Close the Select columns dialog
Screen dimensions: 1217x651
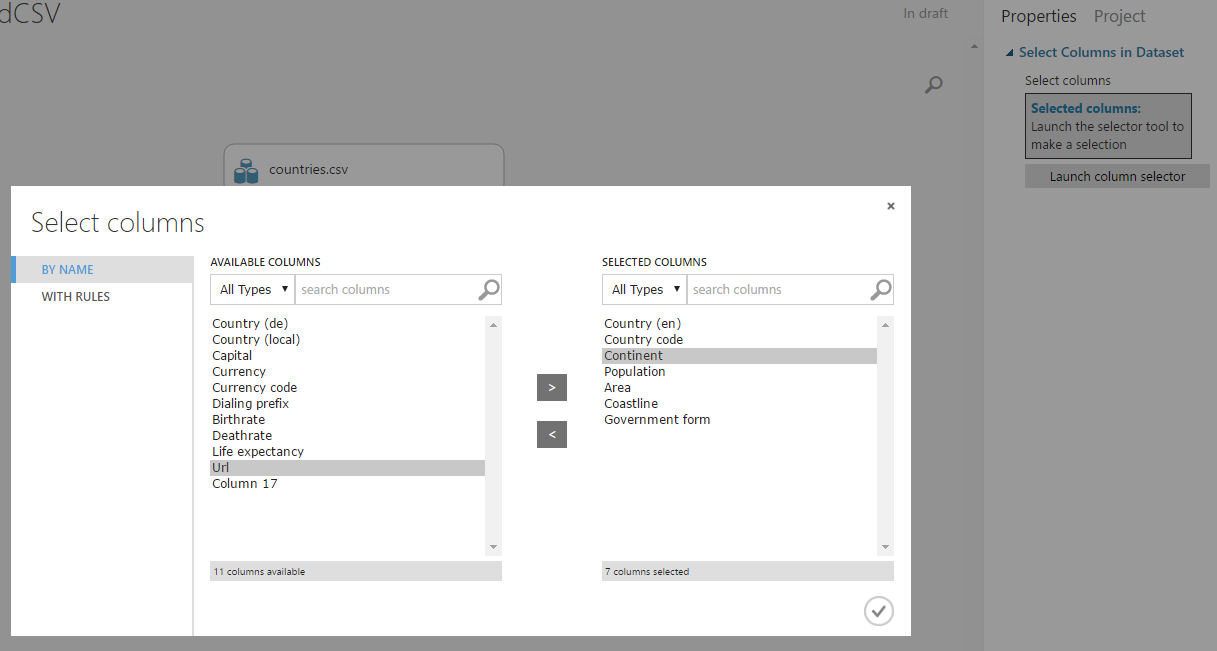pos(890,206)
